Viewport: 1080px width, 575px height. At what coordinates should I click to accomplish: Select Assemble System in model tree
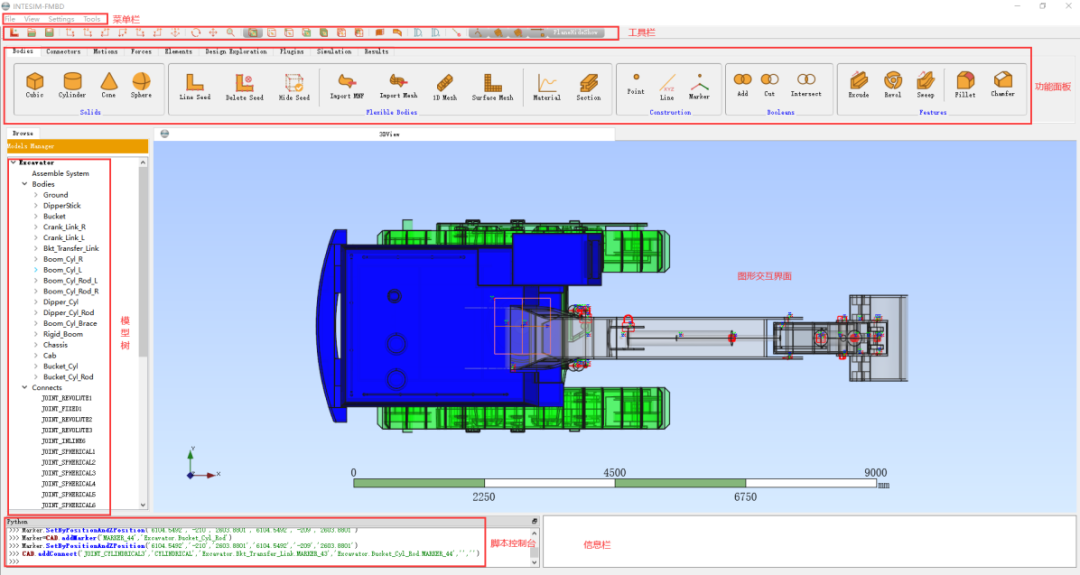click(x=61, y=174)
